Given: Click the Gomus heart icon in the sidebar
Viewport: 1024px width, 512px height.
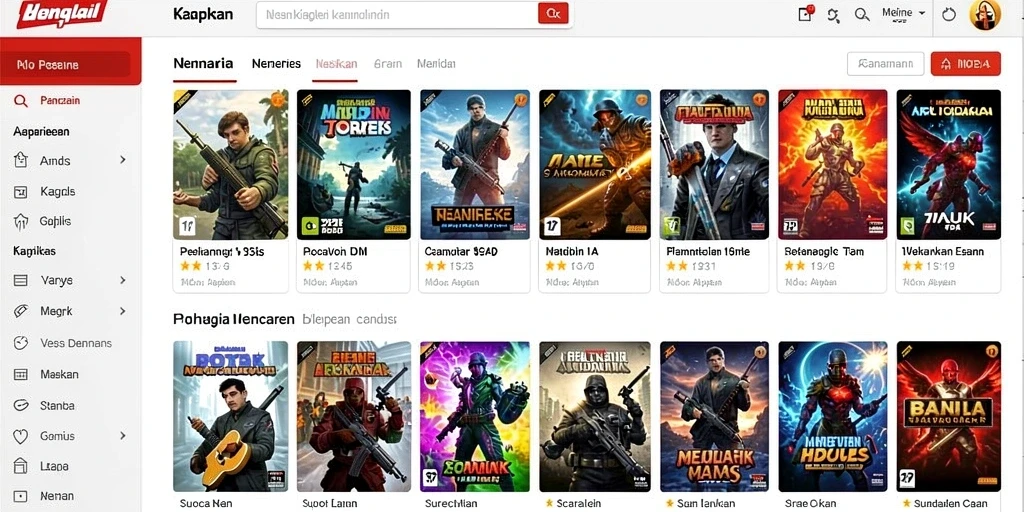Looking at the screenshot, I should click(x=21, y=436).
